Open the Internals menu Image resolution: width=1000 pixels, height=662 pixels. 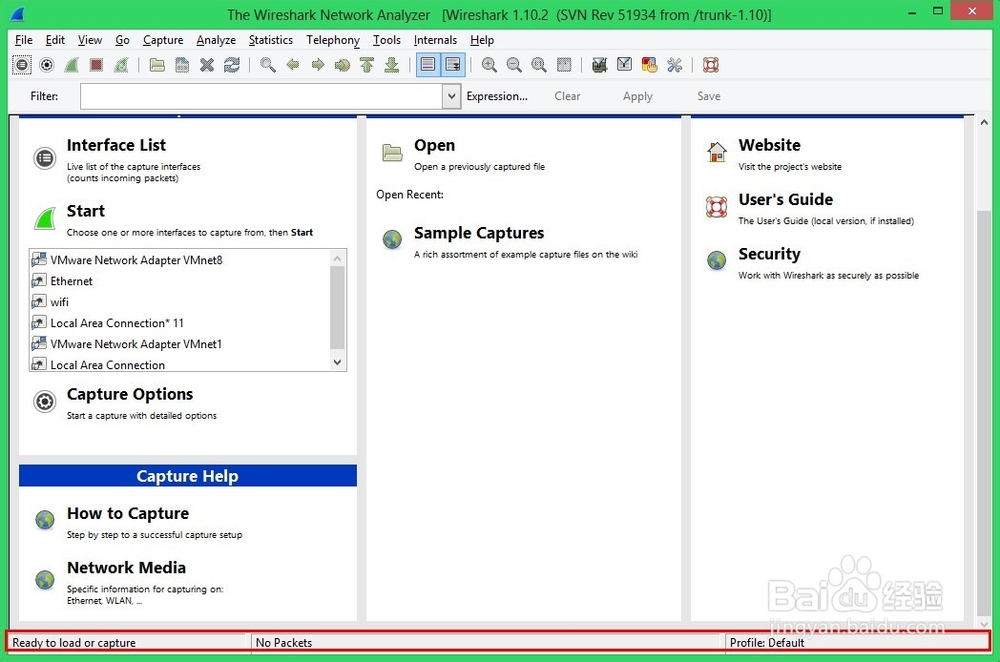pyautogui.click(x=435, y=40)
